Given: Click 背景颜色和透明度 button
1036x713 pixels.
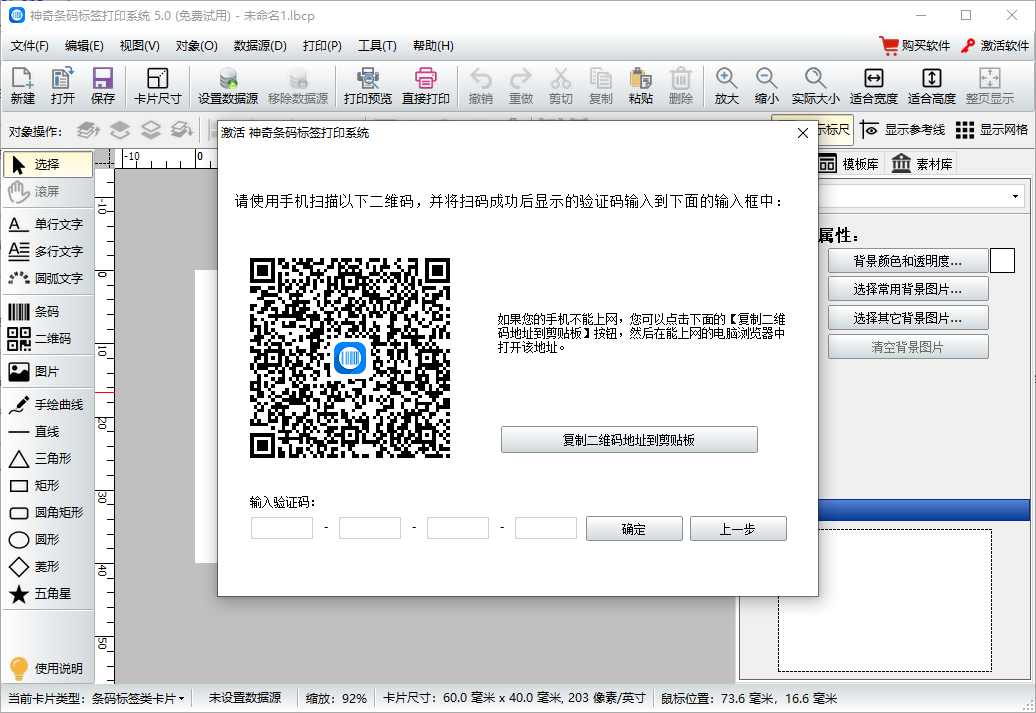Looking at the screenshot, I should coord(908,261).
